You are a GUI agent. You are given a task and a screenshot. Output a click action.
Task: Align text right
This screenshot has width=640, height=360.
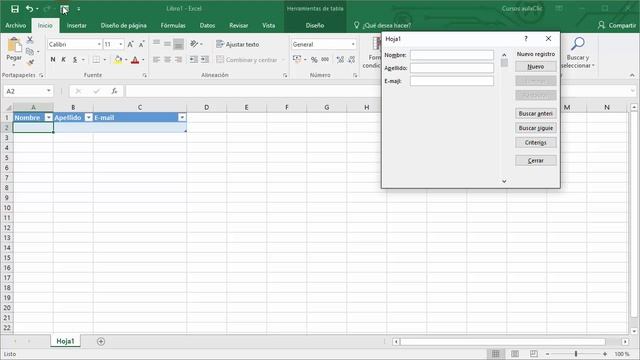point(178,60)
